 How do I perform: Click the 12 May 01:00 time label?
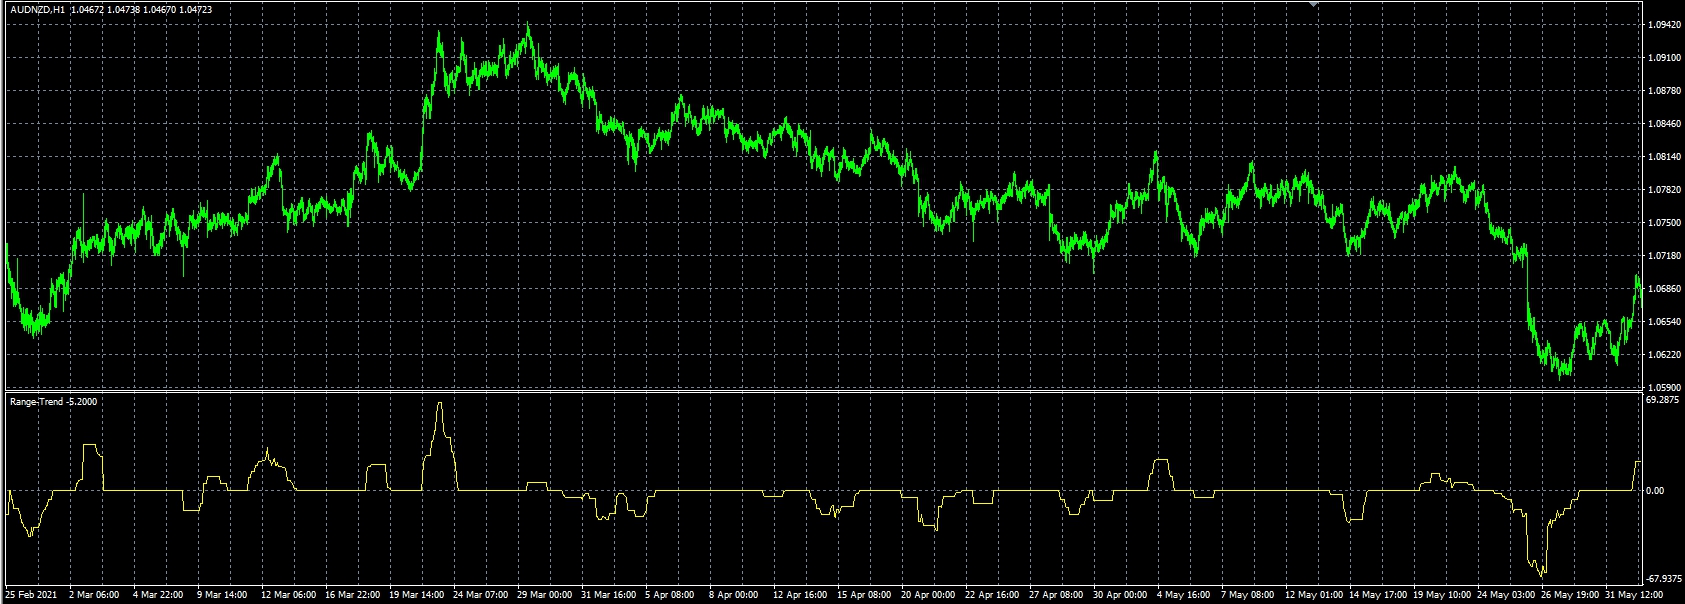pyautogui.click(x=1315, y=595)
